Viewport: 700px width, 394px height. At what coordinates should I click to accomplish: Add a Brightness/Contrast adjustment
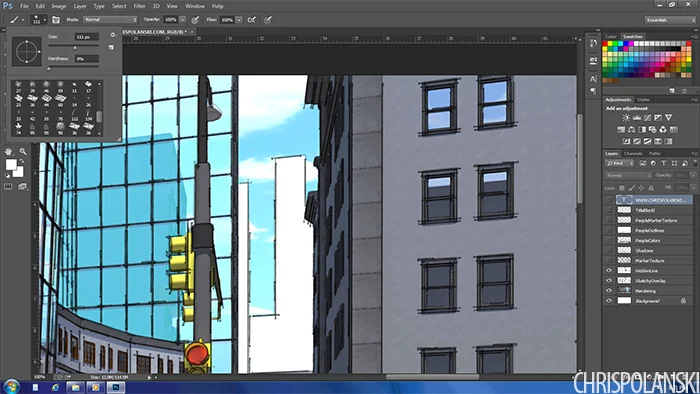pos(626,118)
